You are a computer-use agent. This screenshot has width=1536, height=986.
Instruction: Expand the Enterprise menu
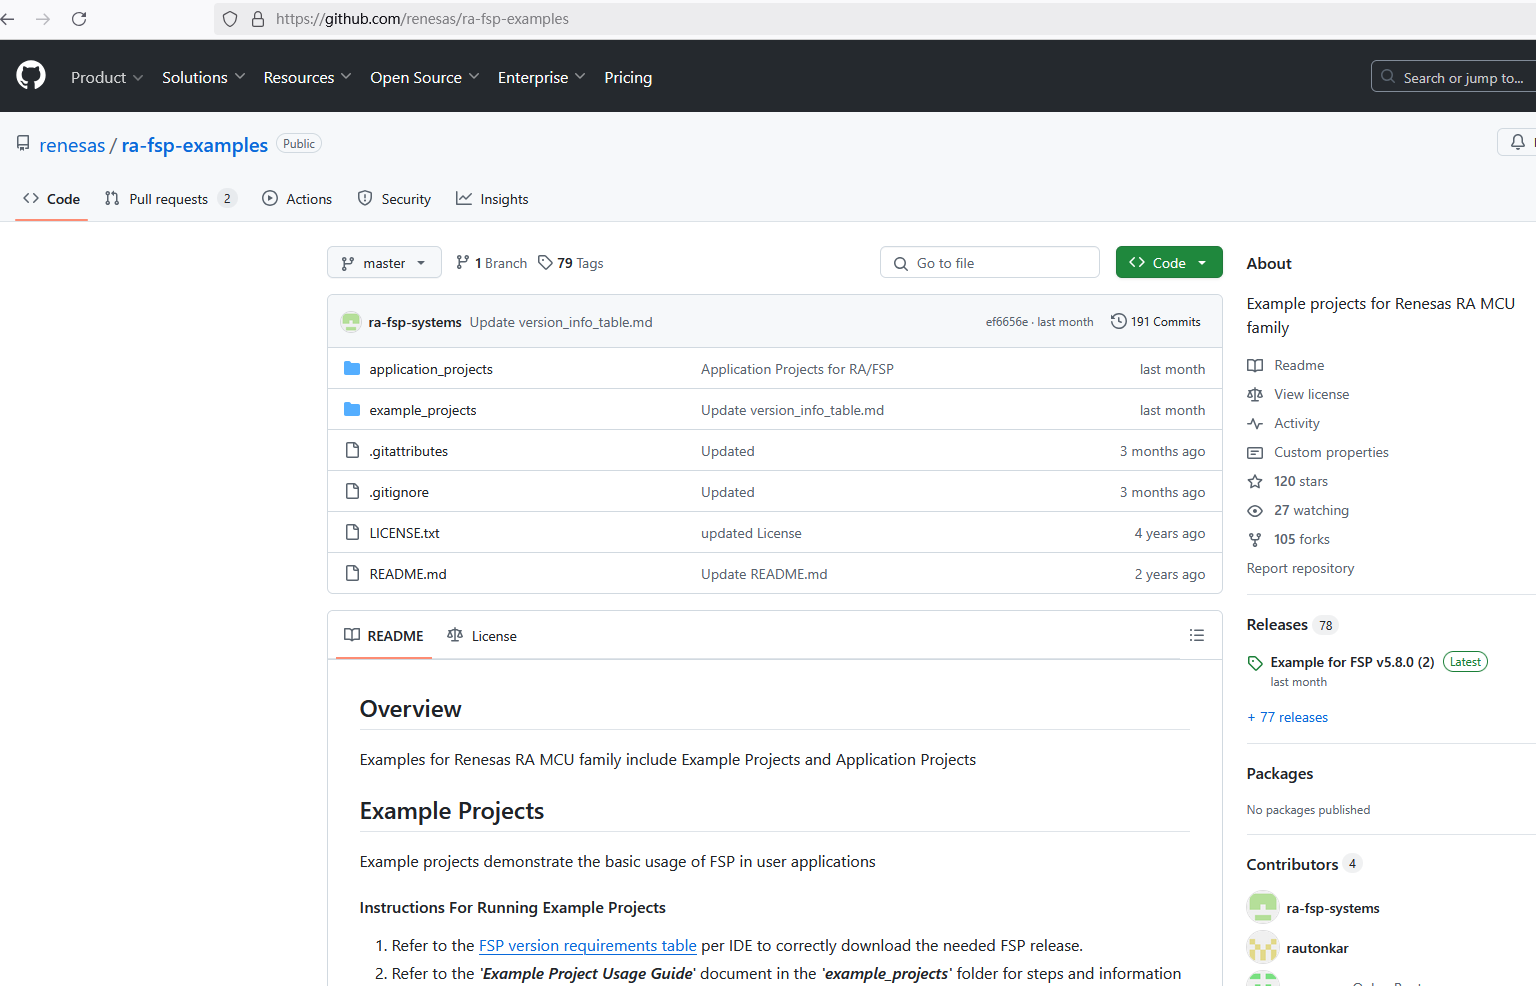click(x=542, y=77)
